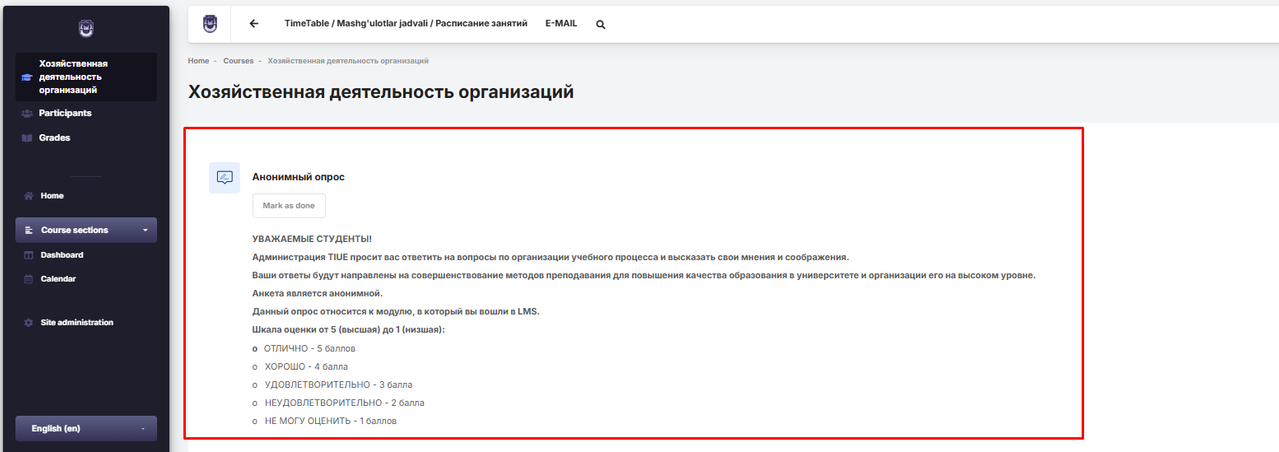1279x452 pixels.
Task: Click the line Данный опрос относится к модулю
Action: tap(396, 312)
